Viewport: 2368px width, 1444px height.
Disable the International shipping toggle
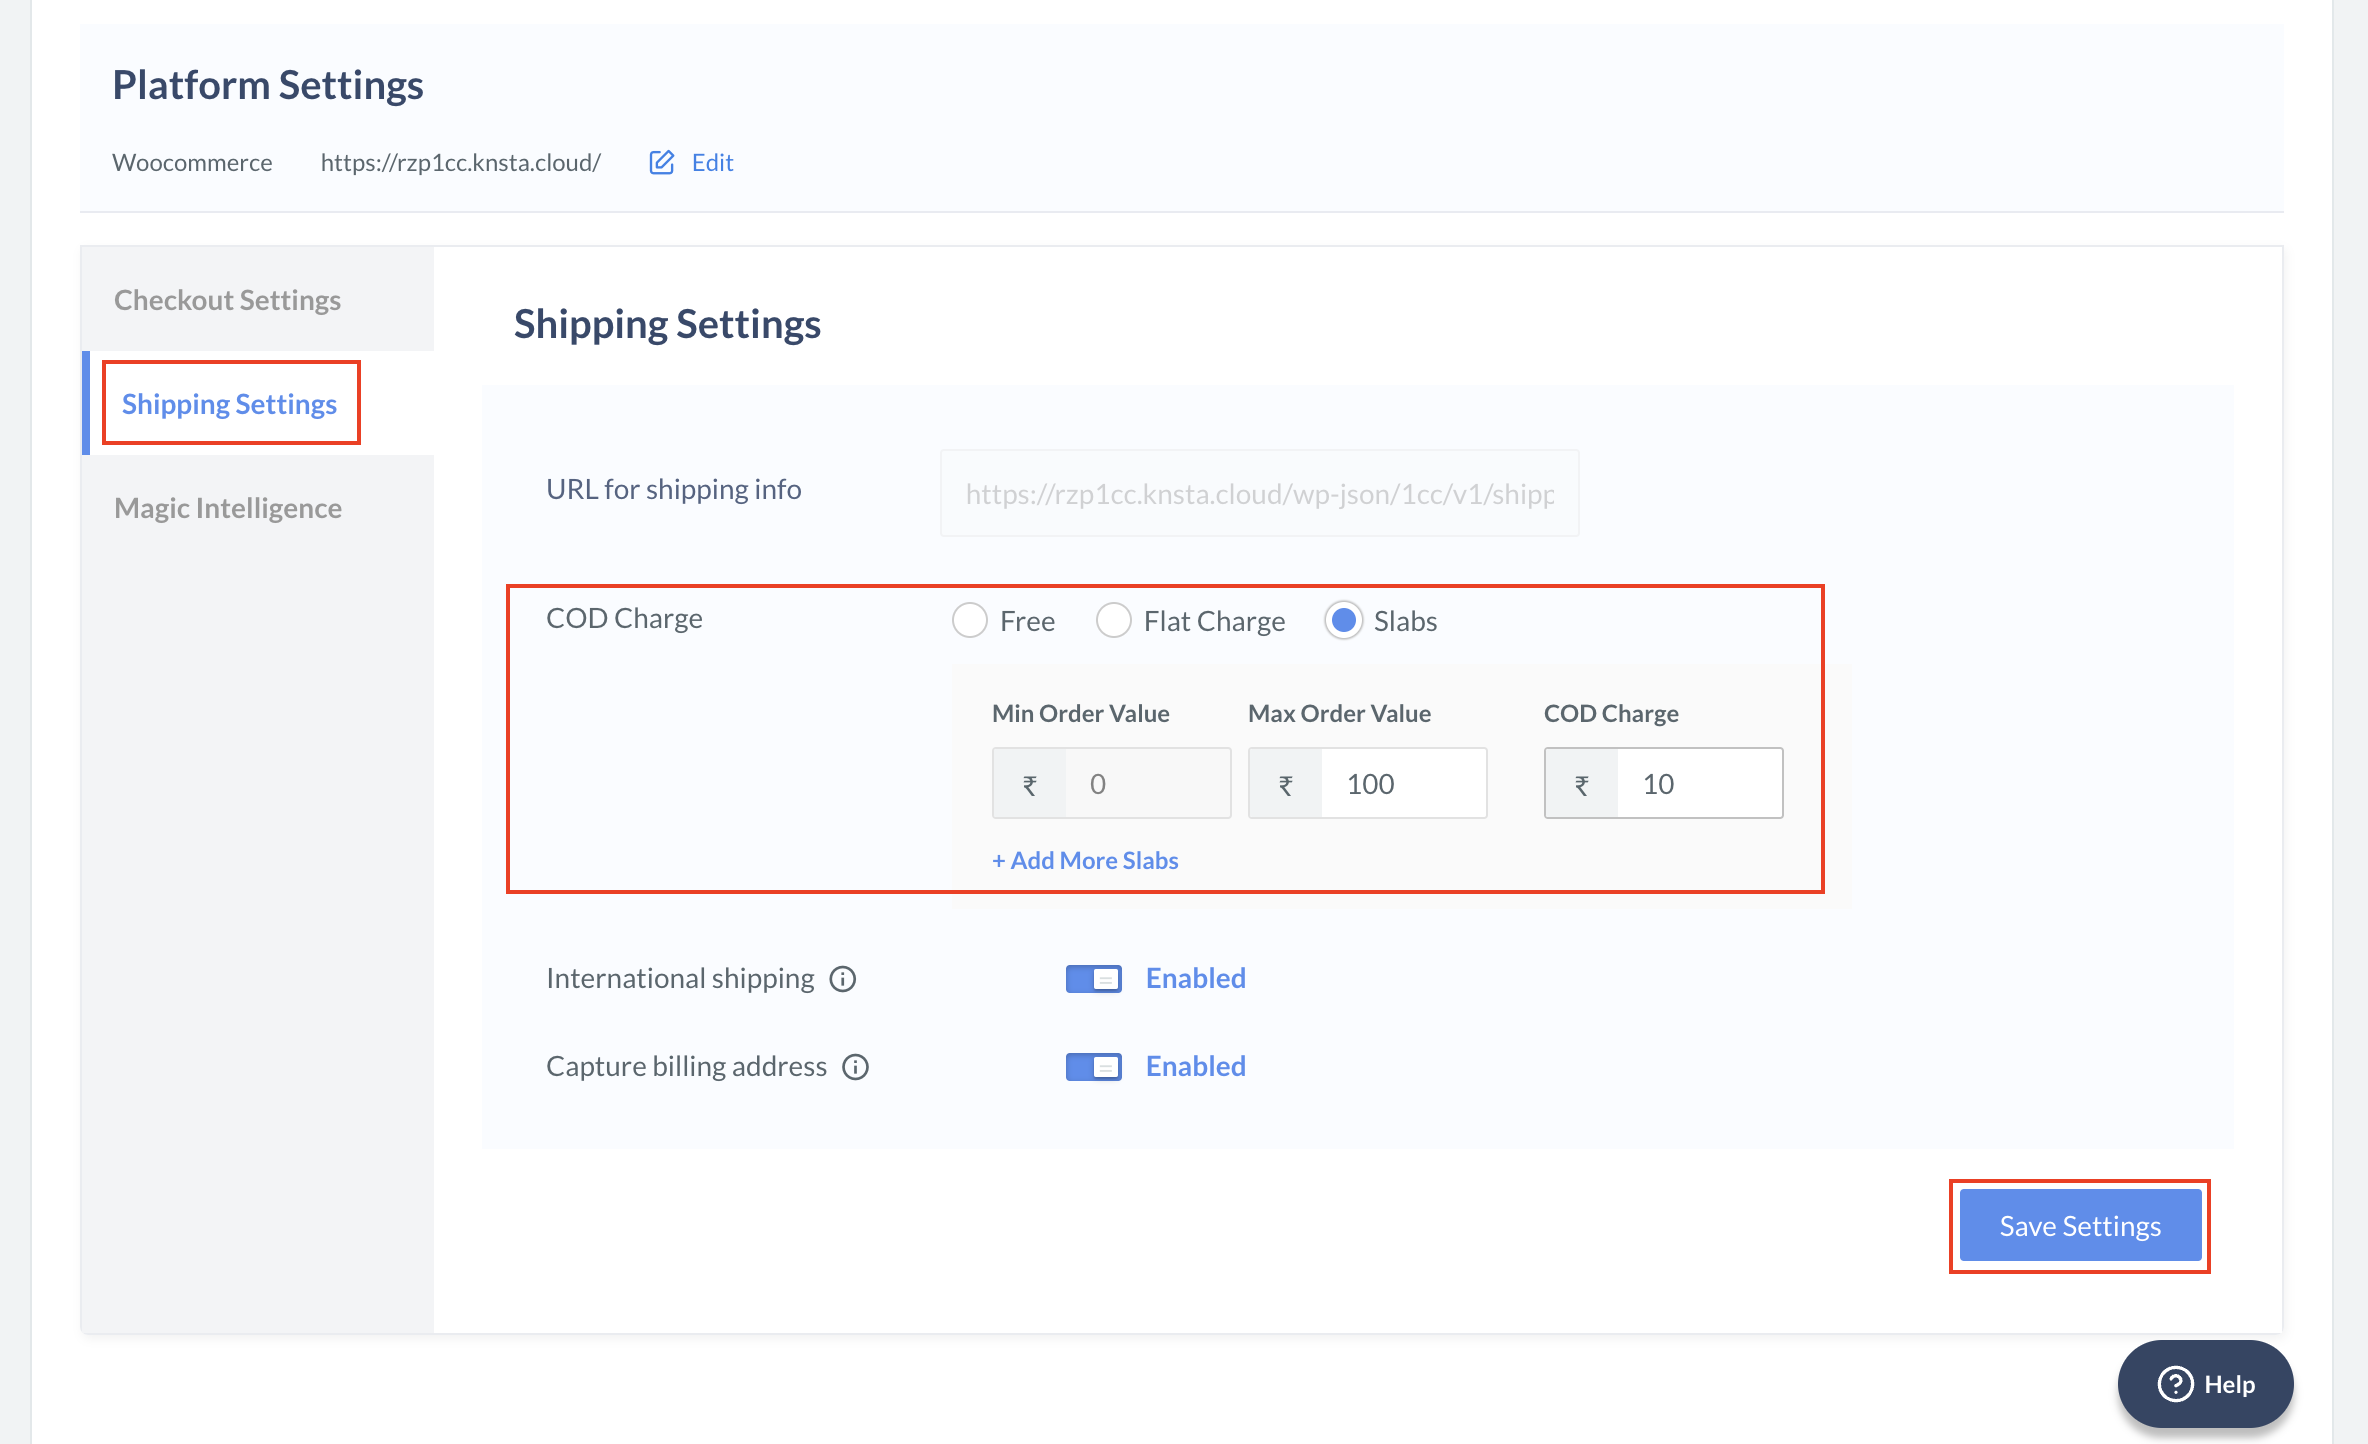1093,979
